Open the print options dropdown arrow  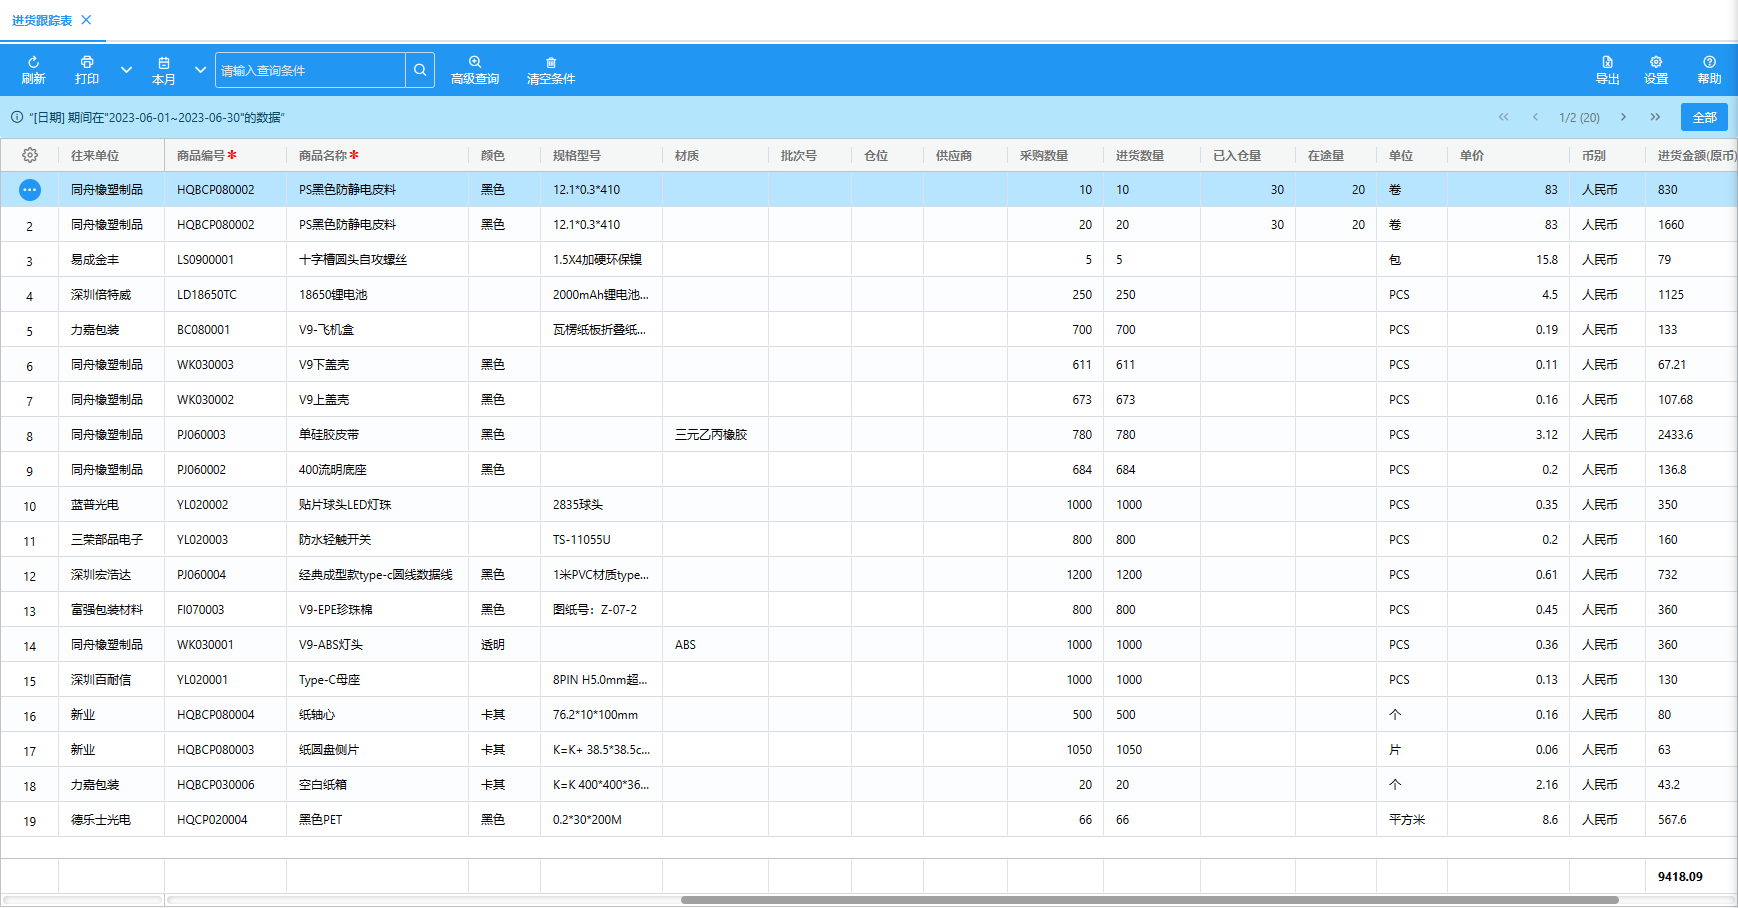point(126,70)
